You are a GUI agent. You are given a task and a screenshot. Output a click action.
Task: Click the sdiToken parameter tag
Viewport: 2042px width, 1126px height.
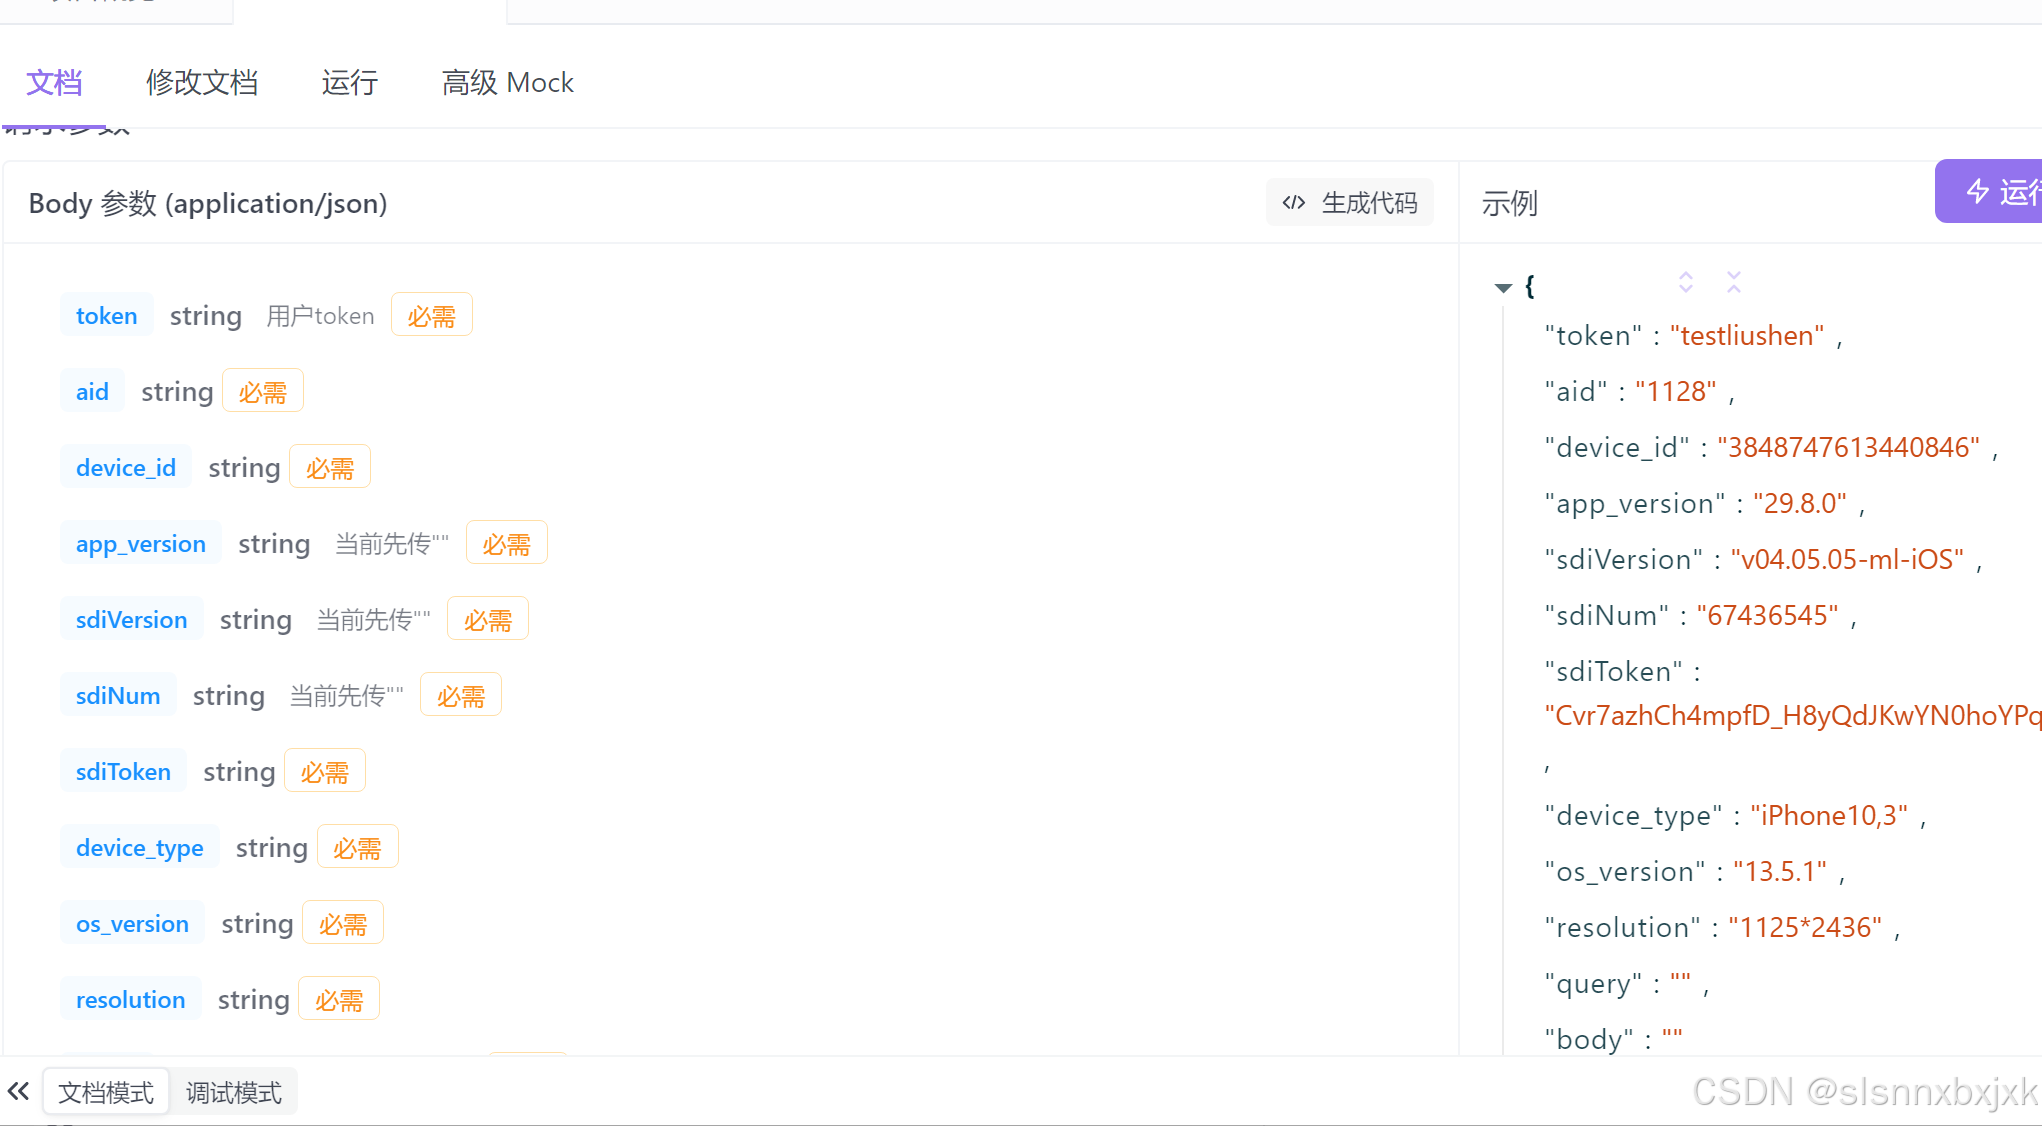click(123, 772)
